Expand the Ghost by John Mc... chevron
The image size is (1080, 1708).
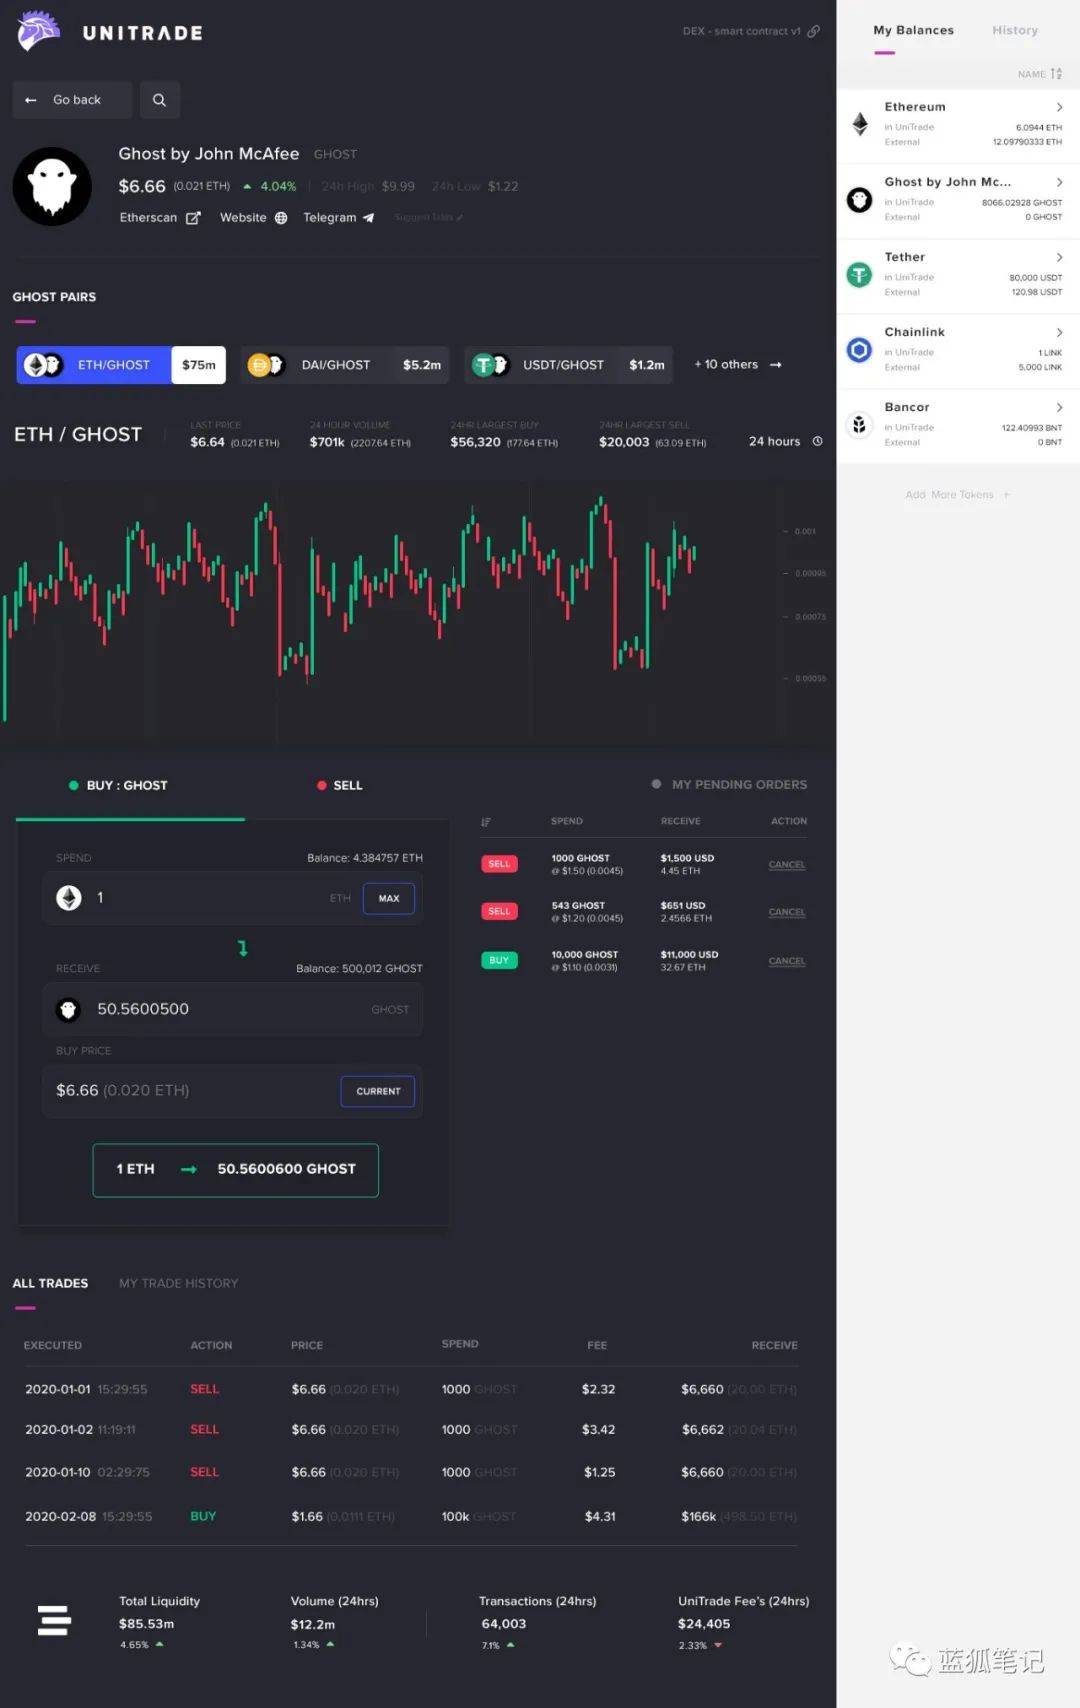[x=1060, y=182]
